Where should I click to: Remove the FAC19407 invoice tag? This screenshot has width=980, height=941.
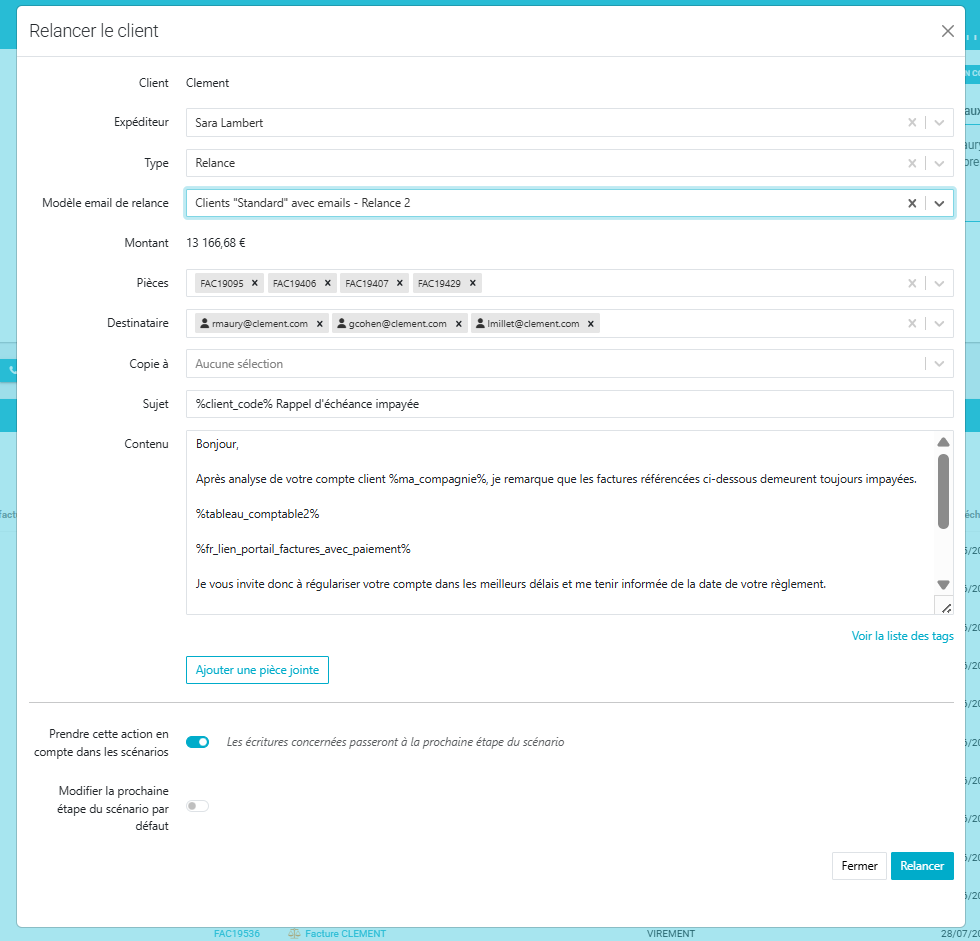pos(399,283)
